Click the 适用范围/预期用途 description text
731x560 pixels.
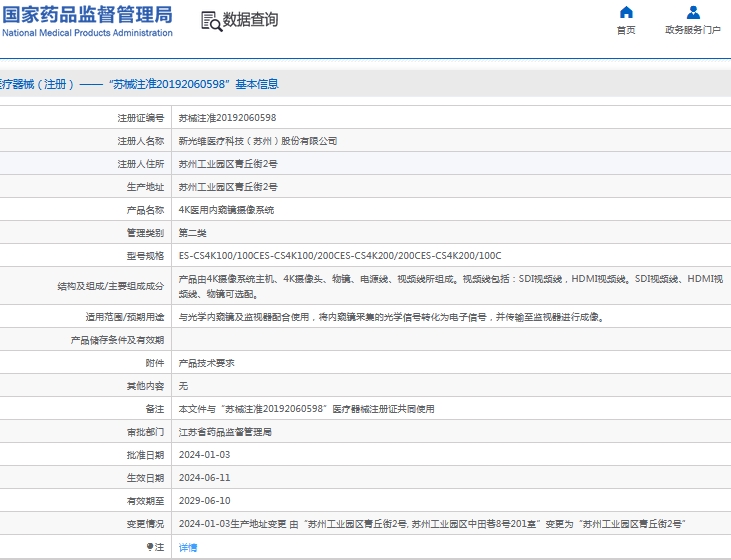click(x=392, y=317)
